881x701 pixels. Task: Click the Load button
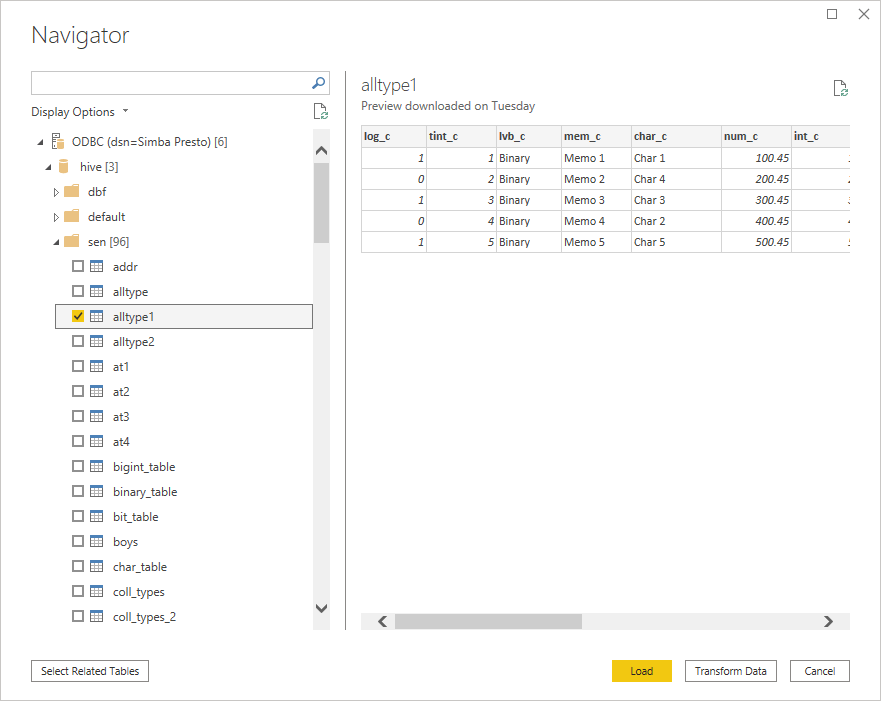coord(642,671)
